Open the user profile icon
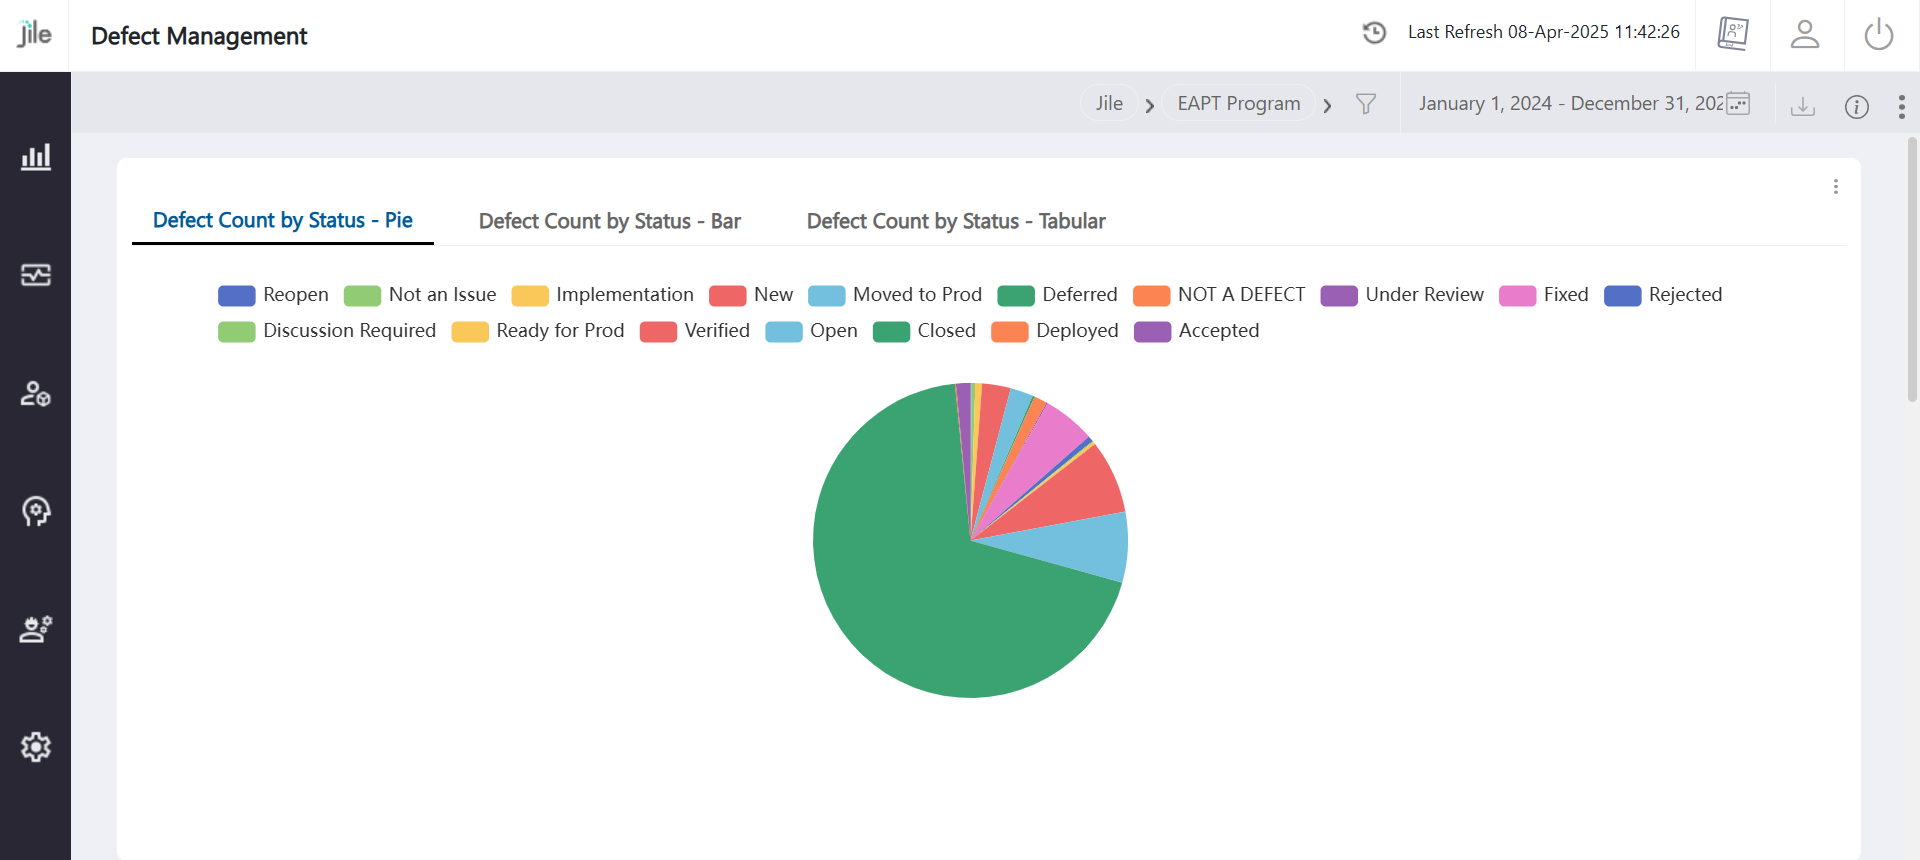Image resolution: width=1920 pixels, height=860 pixels. pyautogui.click(x=1804, y=35)
